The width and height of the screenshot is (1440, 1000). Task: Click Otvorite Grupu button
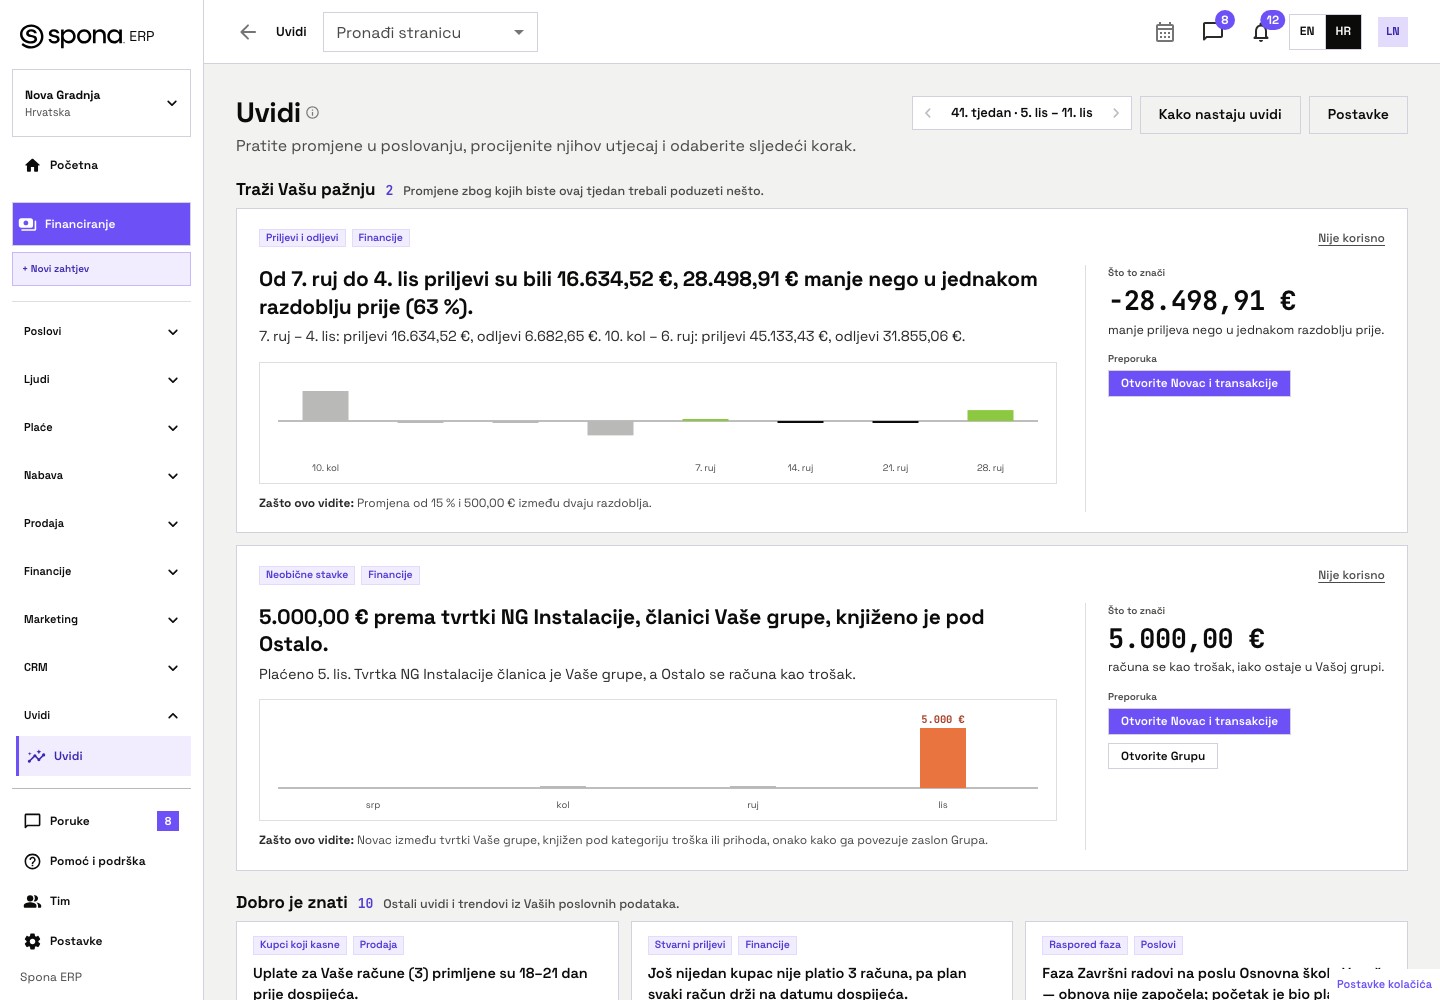pos(1163,756)
